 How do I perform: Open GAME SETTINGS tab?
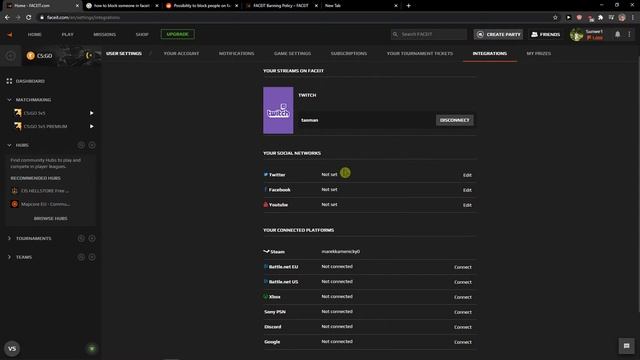tap(292, 53)
